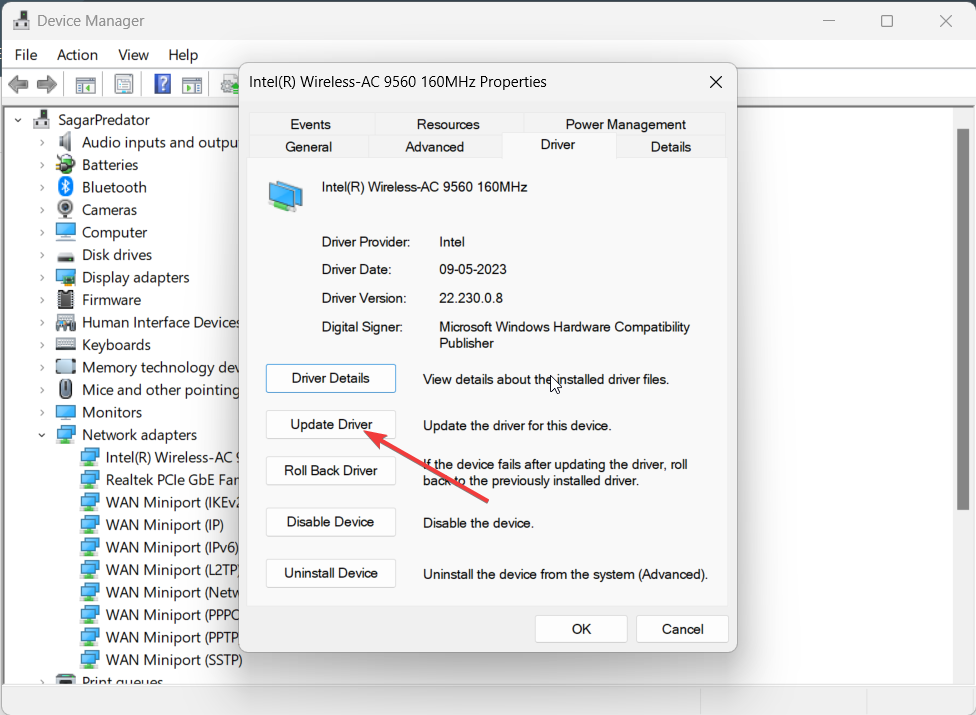Expand the Batteries category
The image size is (976, 715).
tap(42, 165)
